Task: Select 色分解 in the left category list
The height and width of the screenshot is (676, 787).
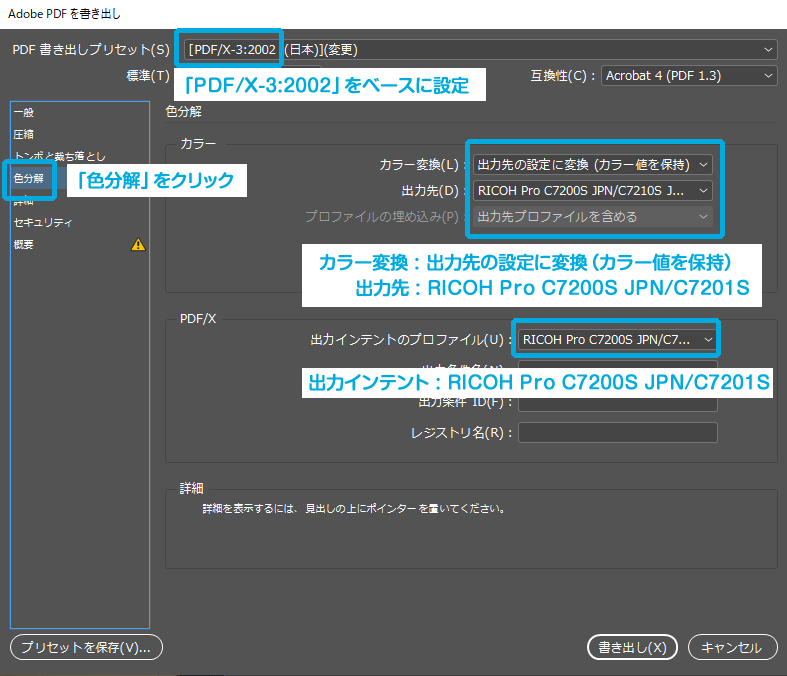Action: tap(29, 179)
